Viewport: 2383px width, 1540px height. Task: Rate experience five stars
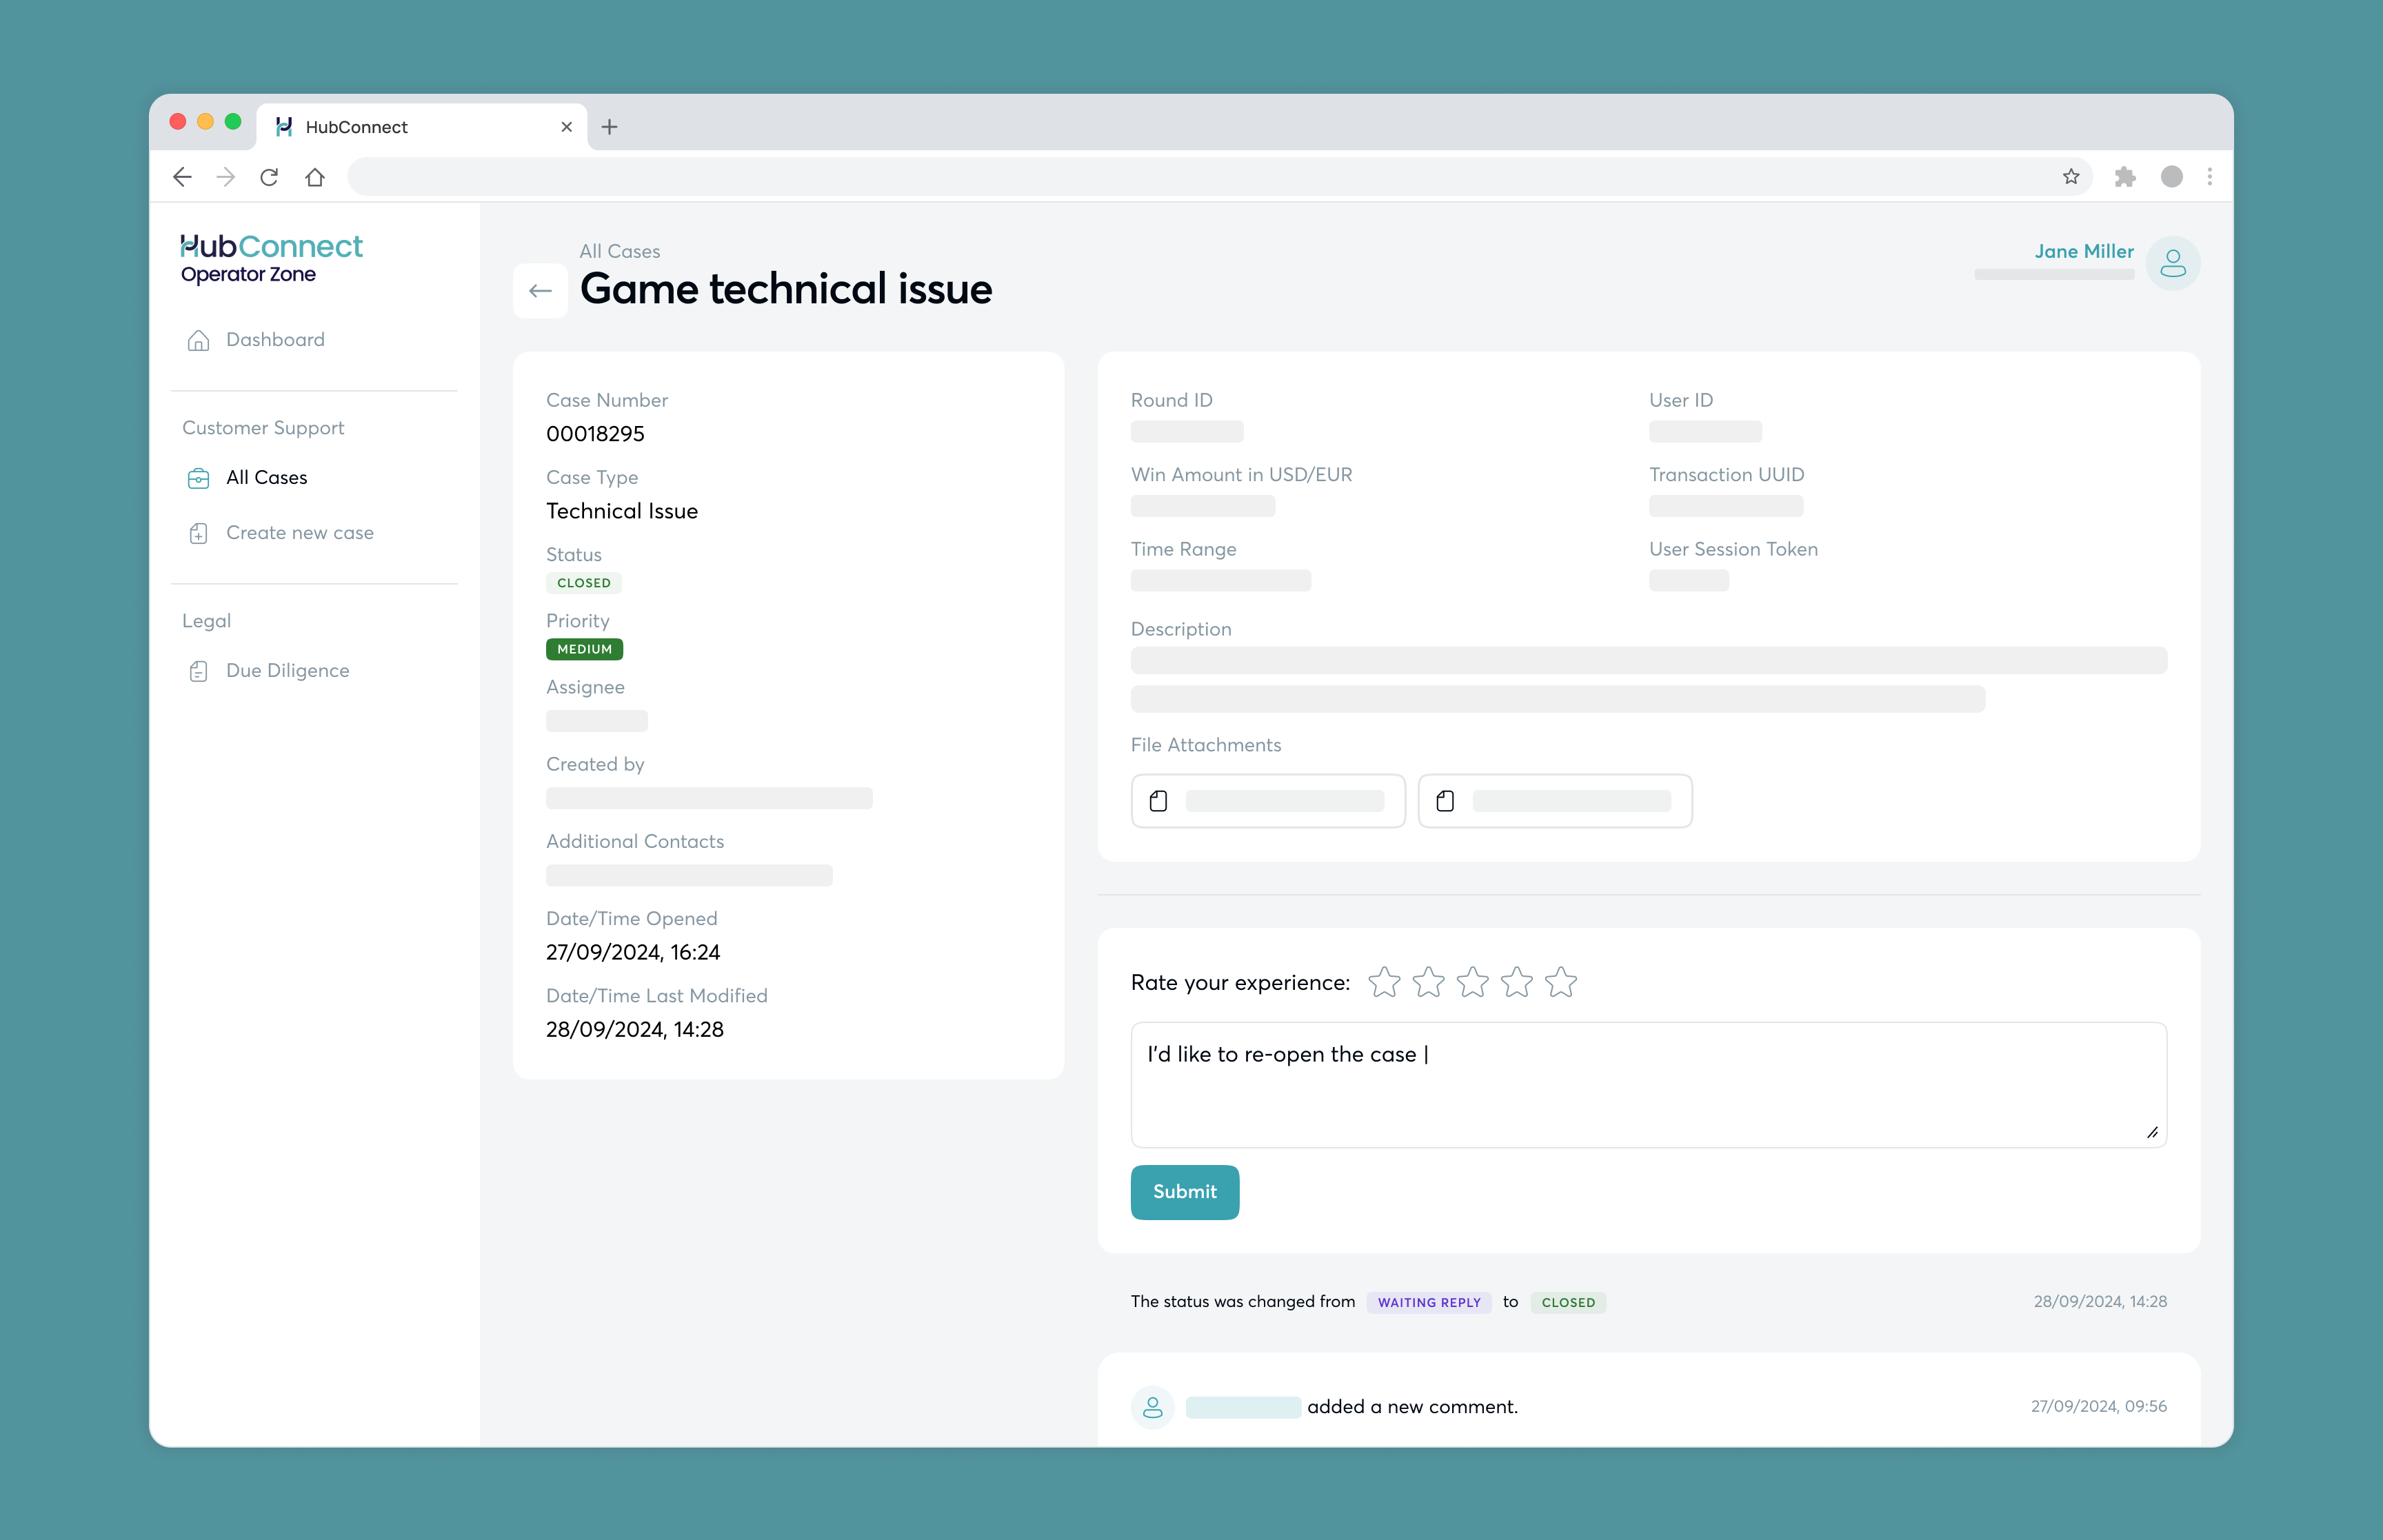click(1560, 982)
